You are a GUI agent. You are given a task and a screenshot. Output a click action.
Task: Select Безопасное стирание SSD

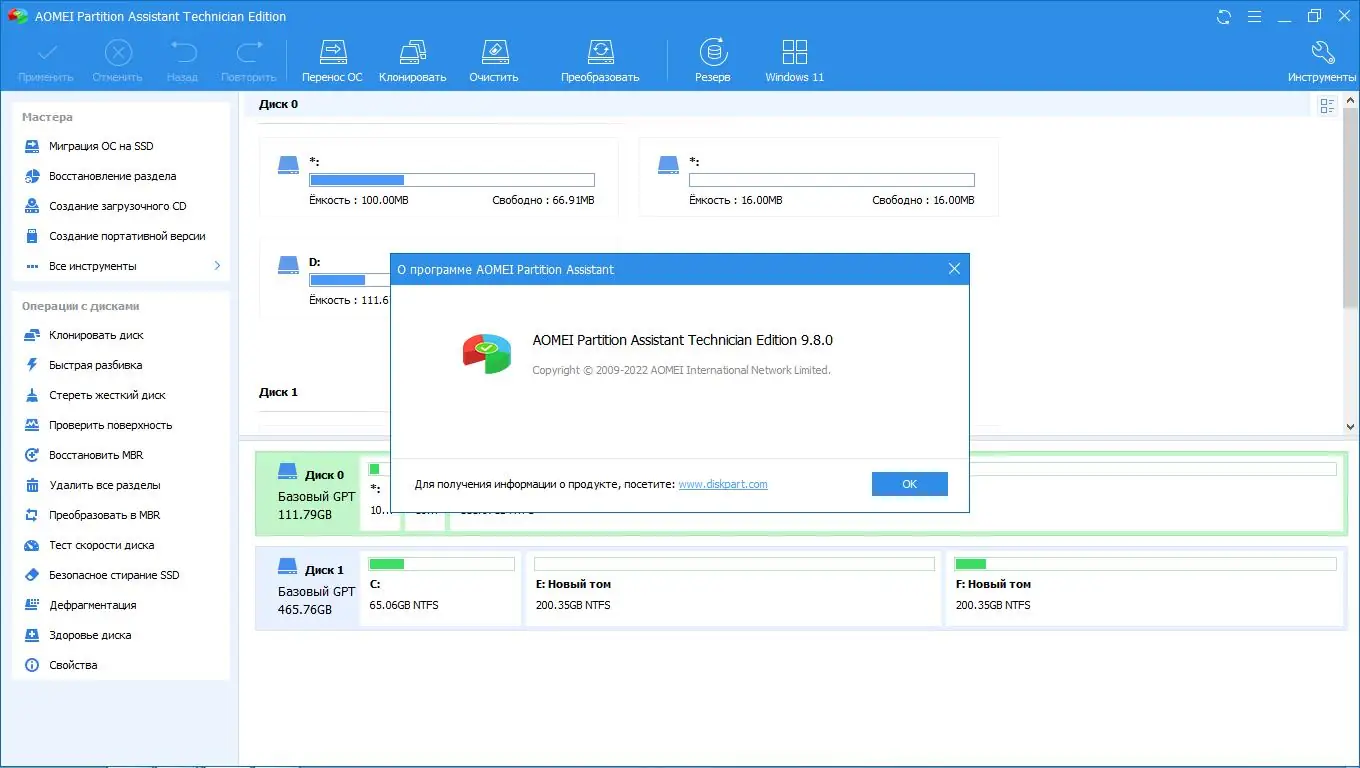[114, 575]
